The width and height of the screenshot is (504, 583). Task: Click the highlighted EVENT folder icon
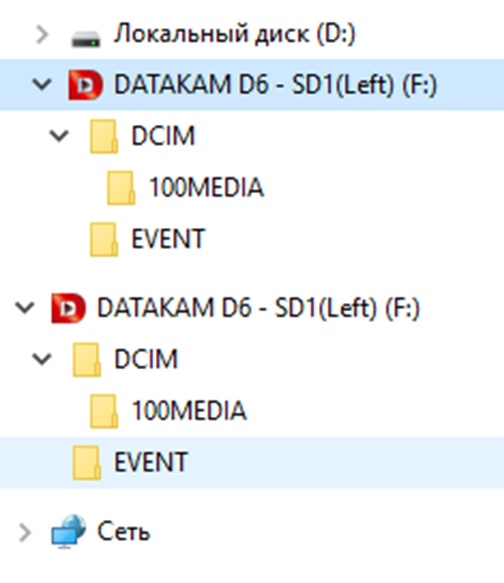[x=87, y=462]
